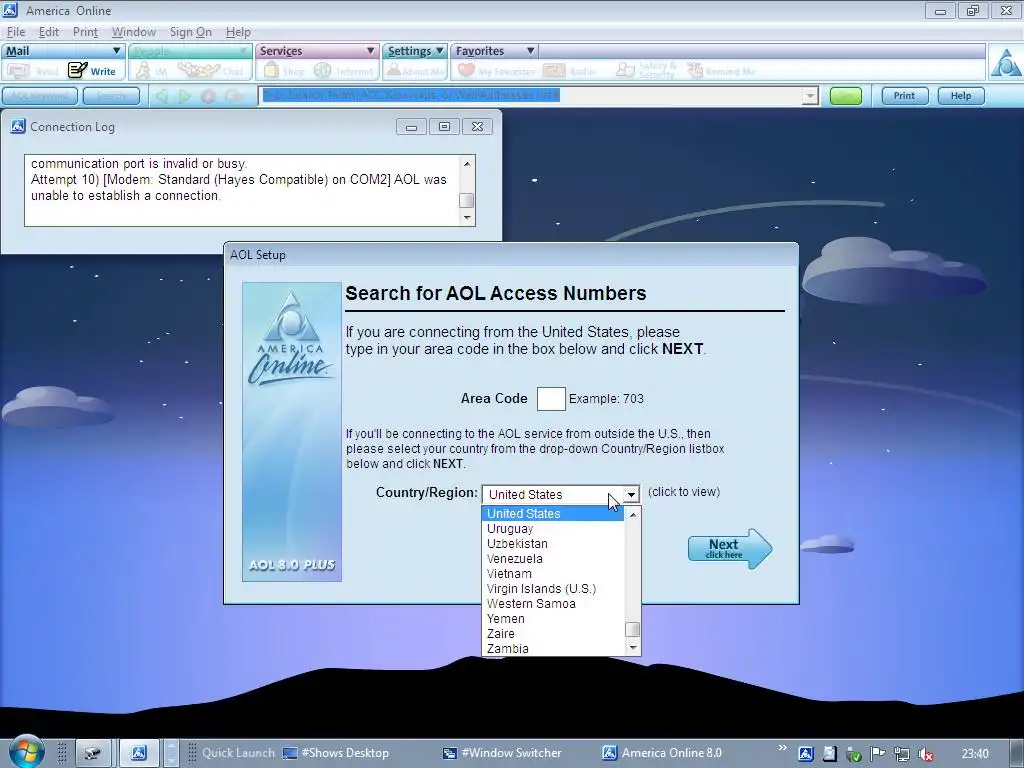Click country list scrollbar down arrow
The image size is (1024, 768).
(x=632, y=648)
